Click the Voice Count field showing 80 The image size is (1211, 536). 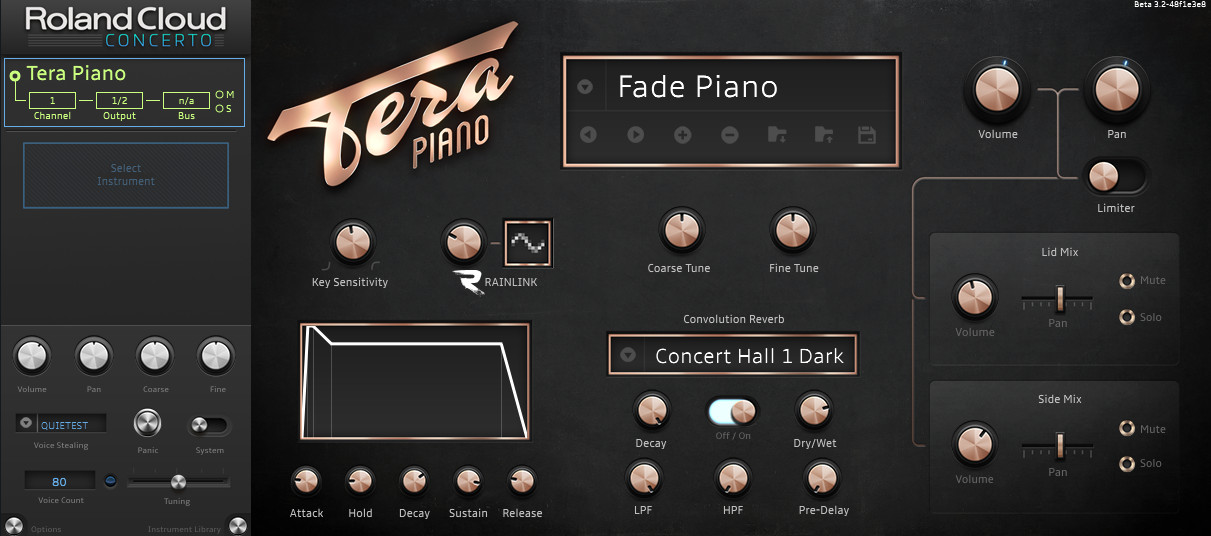coord(60,482)
